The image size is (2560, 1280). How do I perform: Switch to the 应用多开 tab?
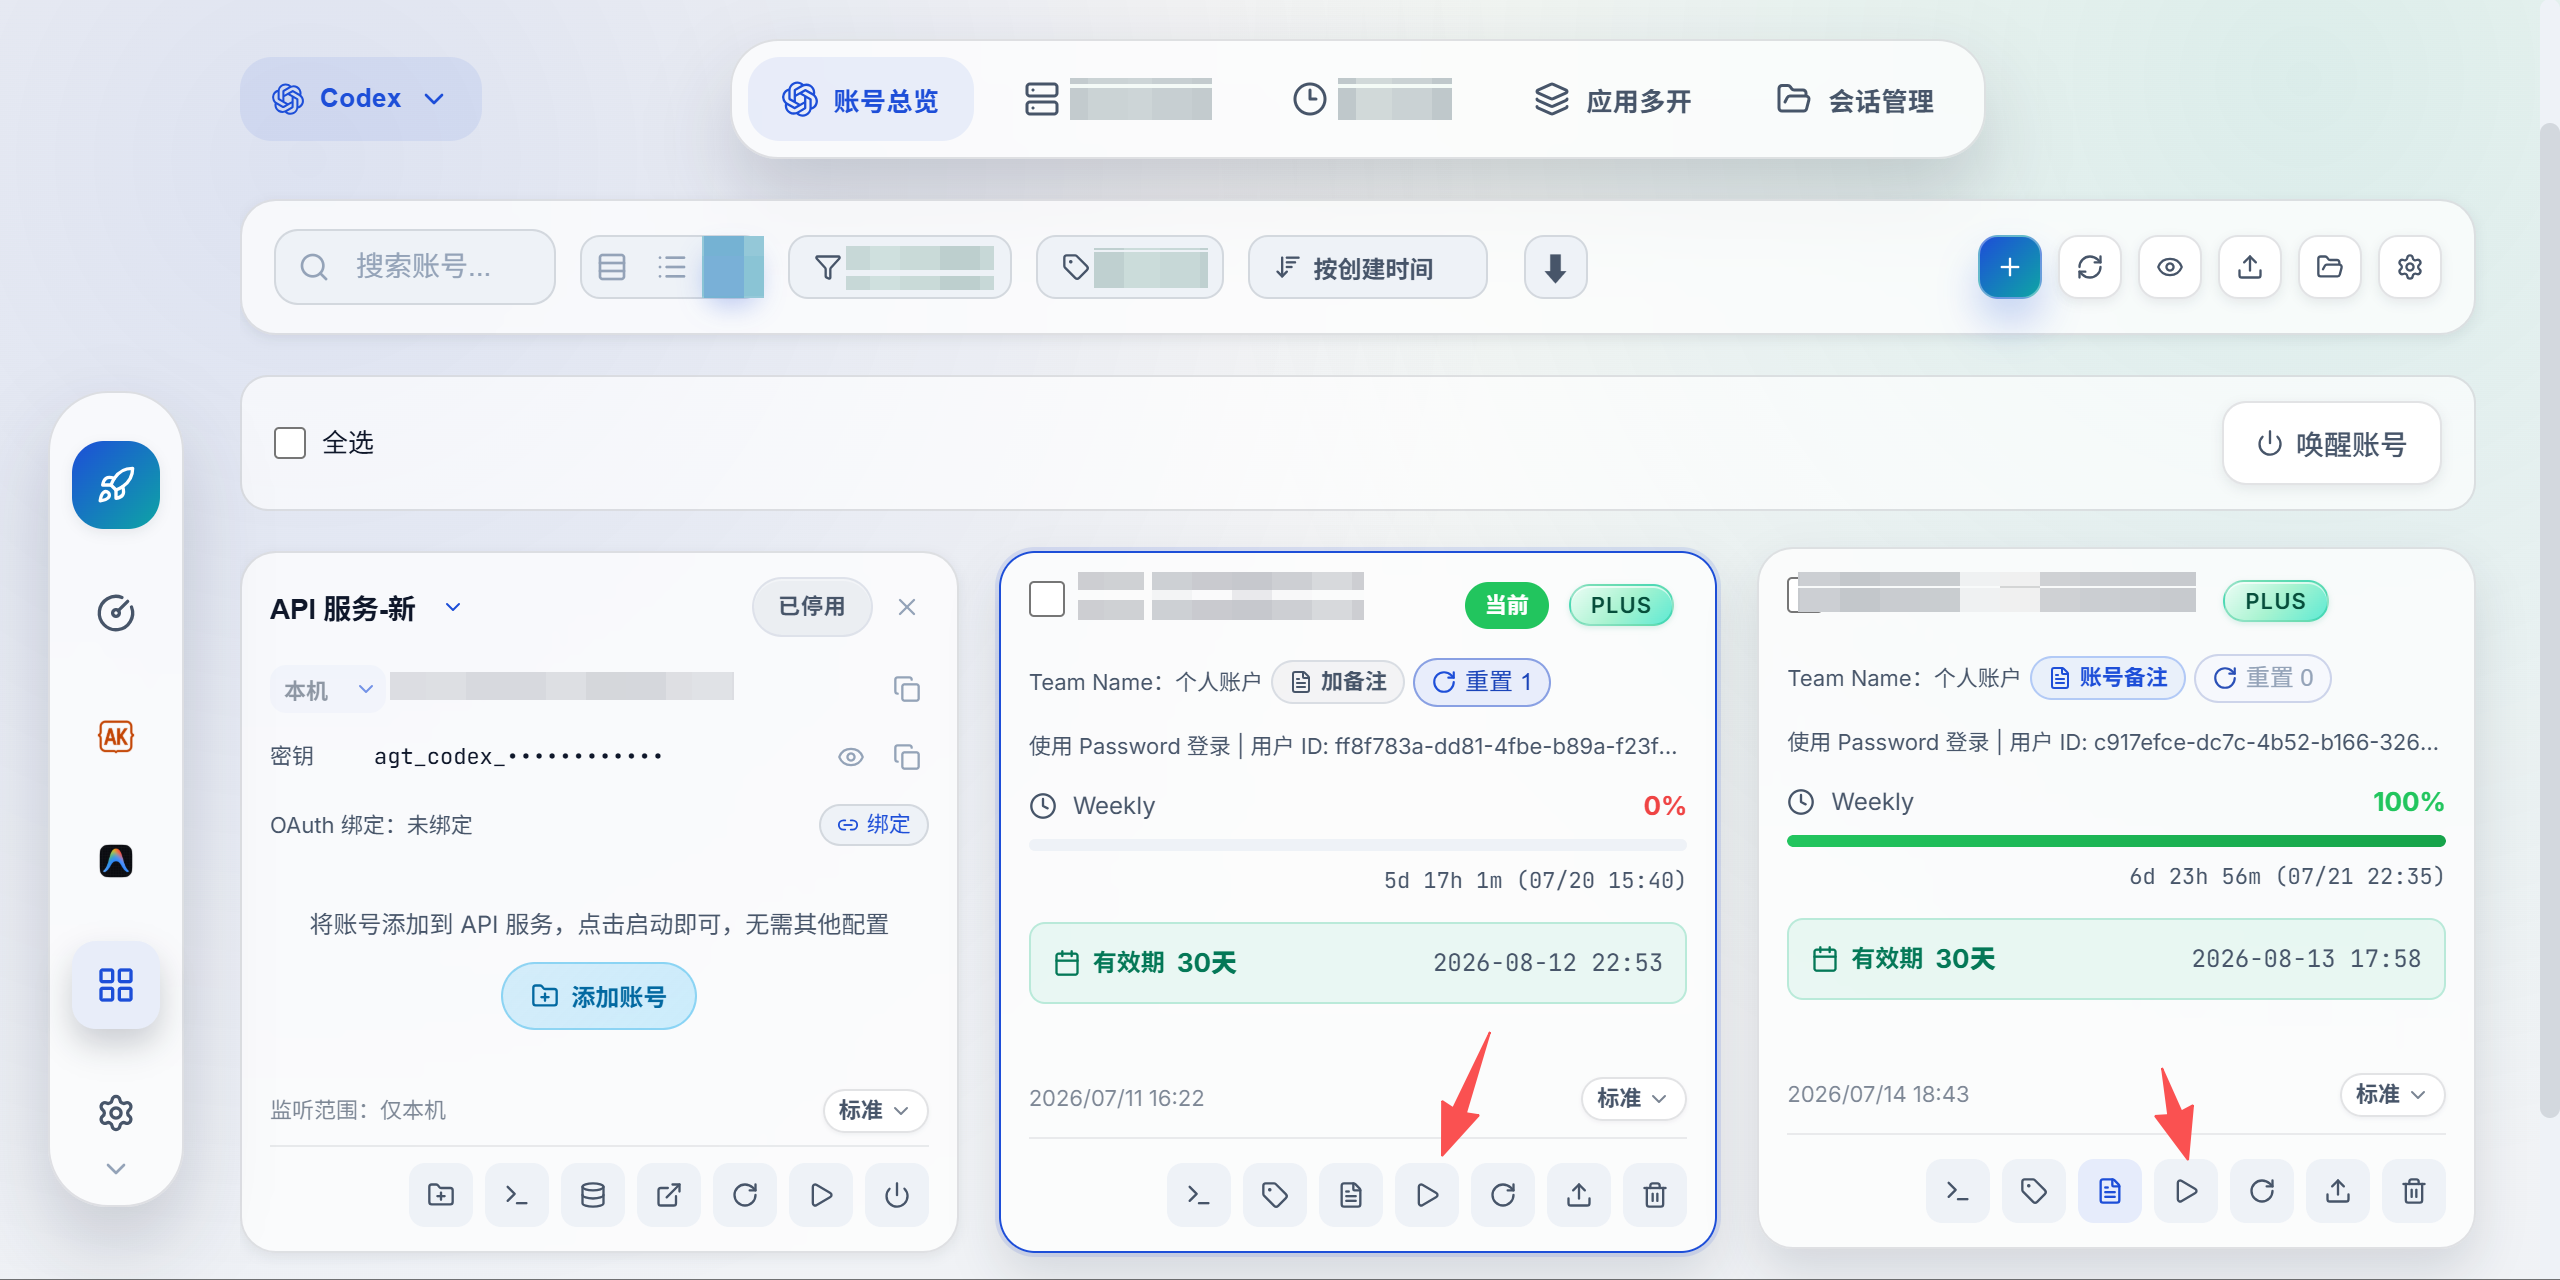pos(1613,100)
